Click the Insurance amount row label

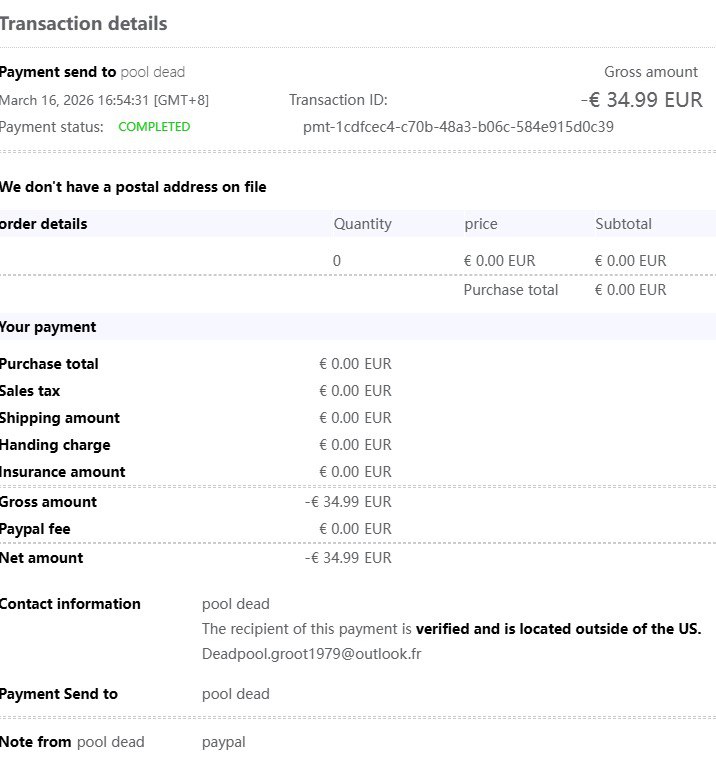[63, 472]
